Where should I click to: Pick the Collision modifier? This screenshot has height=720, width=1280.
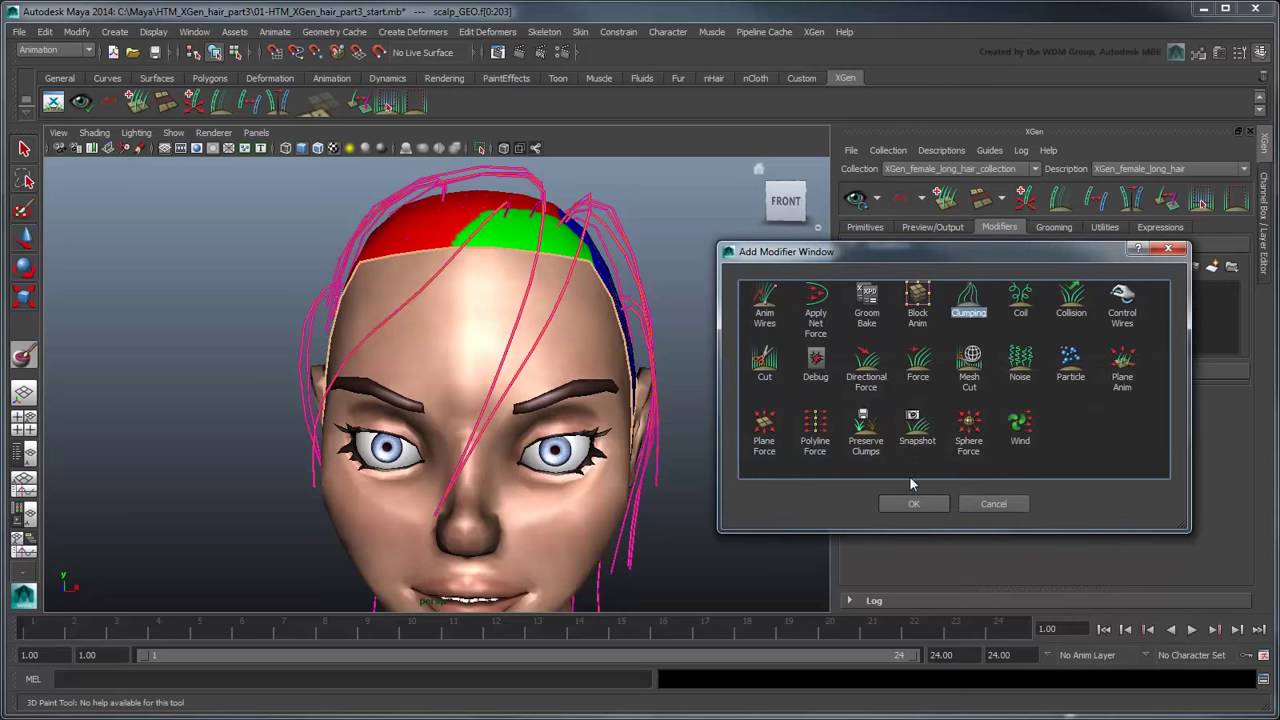(x=1071, y=301)
